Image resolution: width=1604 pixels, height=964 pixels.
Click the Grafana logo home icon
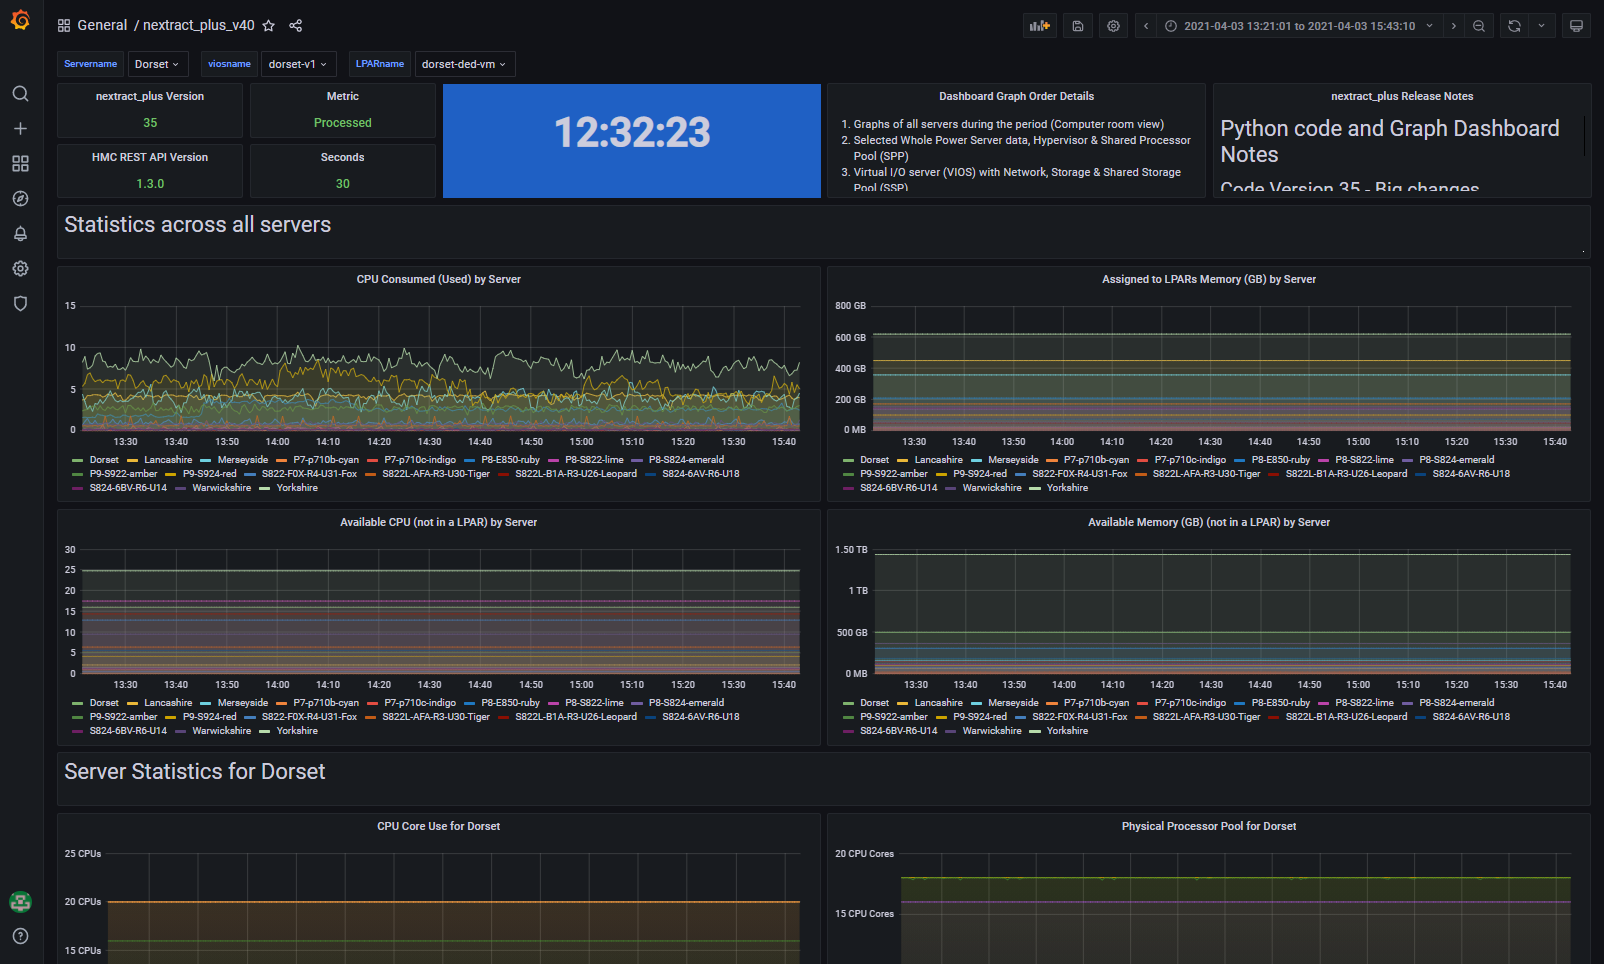pos(20,20)
